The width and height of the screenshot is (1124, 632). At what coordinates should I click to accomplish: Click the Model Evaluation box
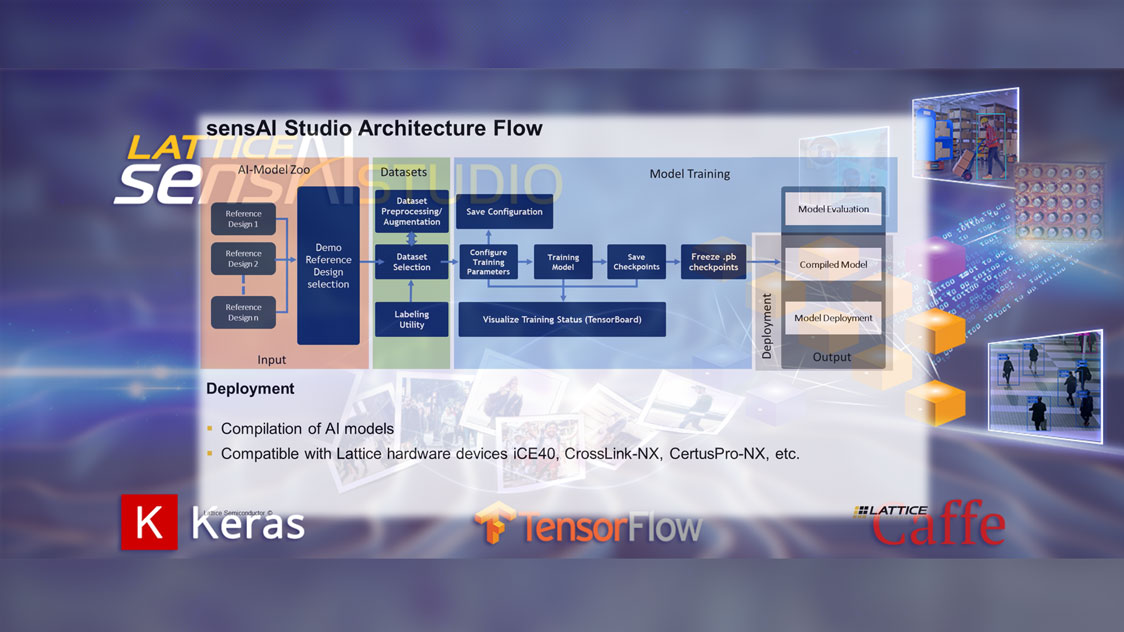tap(833, 209)
